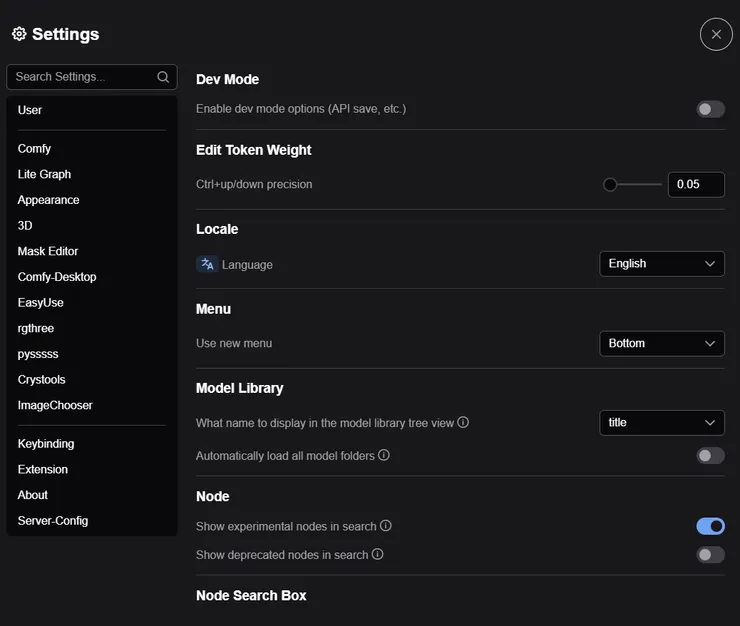Enable the Dev Mode toggle
The width and height of the screenshot is (740, 626).
click(710, 109)
